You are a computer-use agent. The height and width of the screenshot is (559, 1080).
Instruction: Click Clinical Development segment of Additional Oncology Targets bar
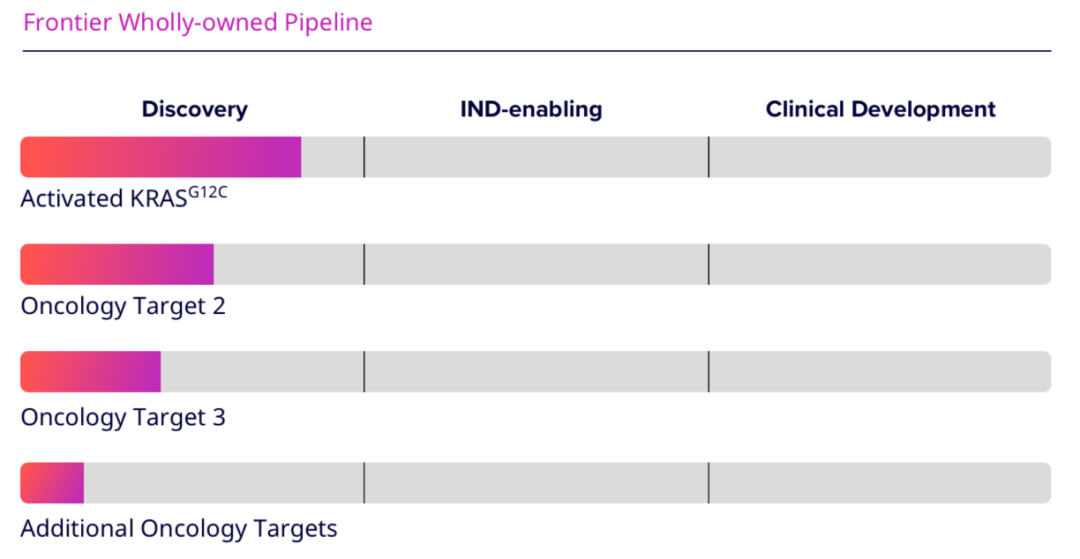coord(879,483)
